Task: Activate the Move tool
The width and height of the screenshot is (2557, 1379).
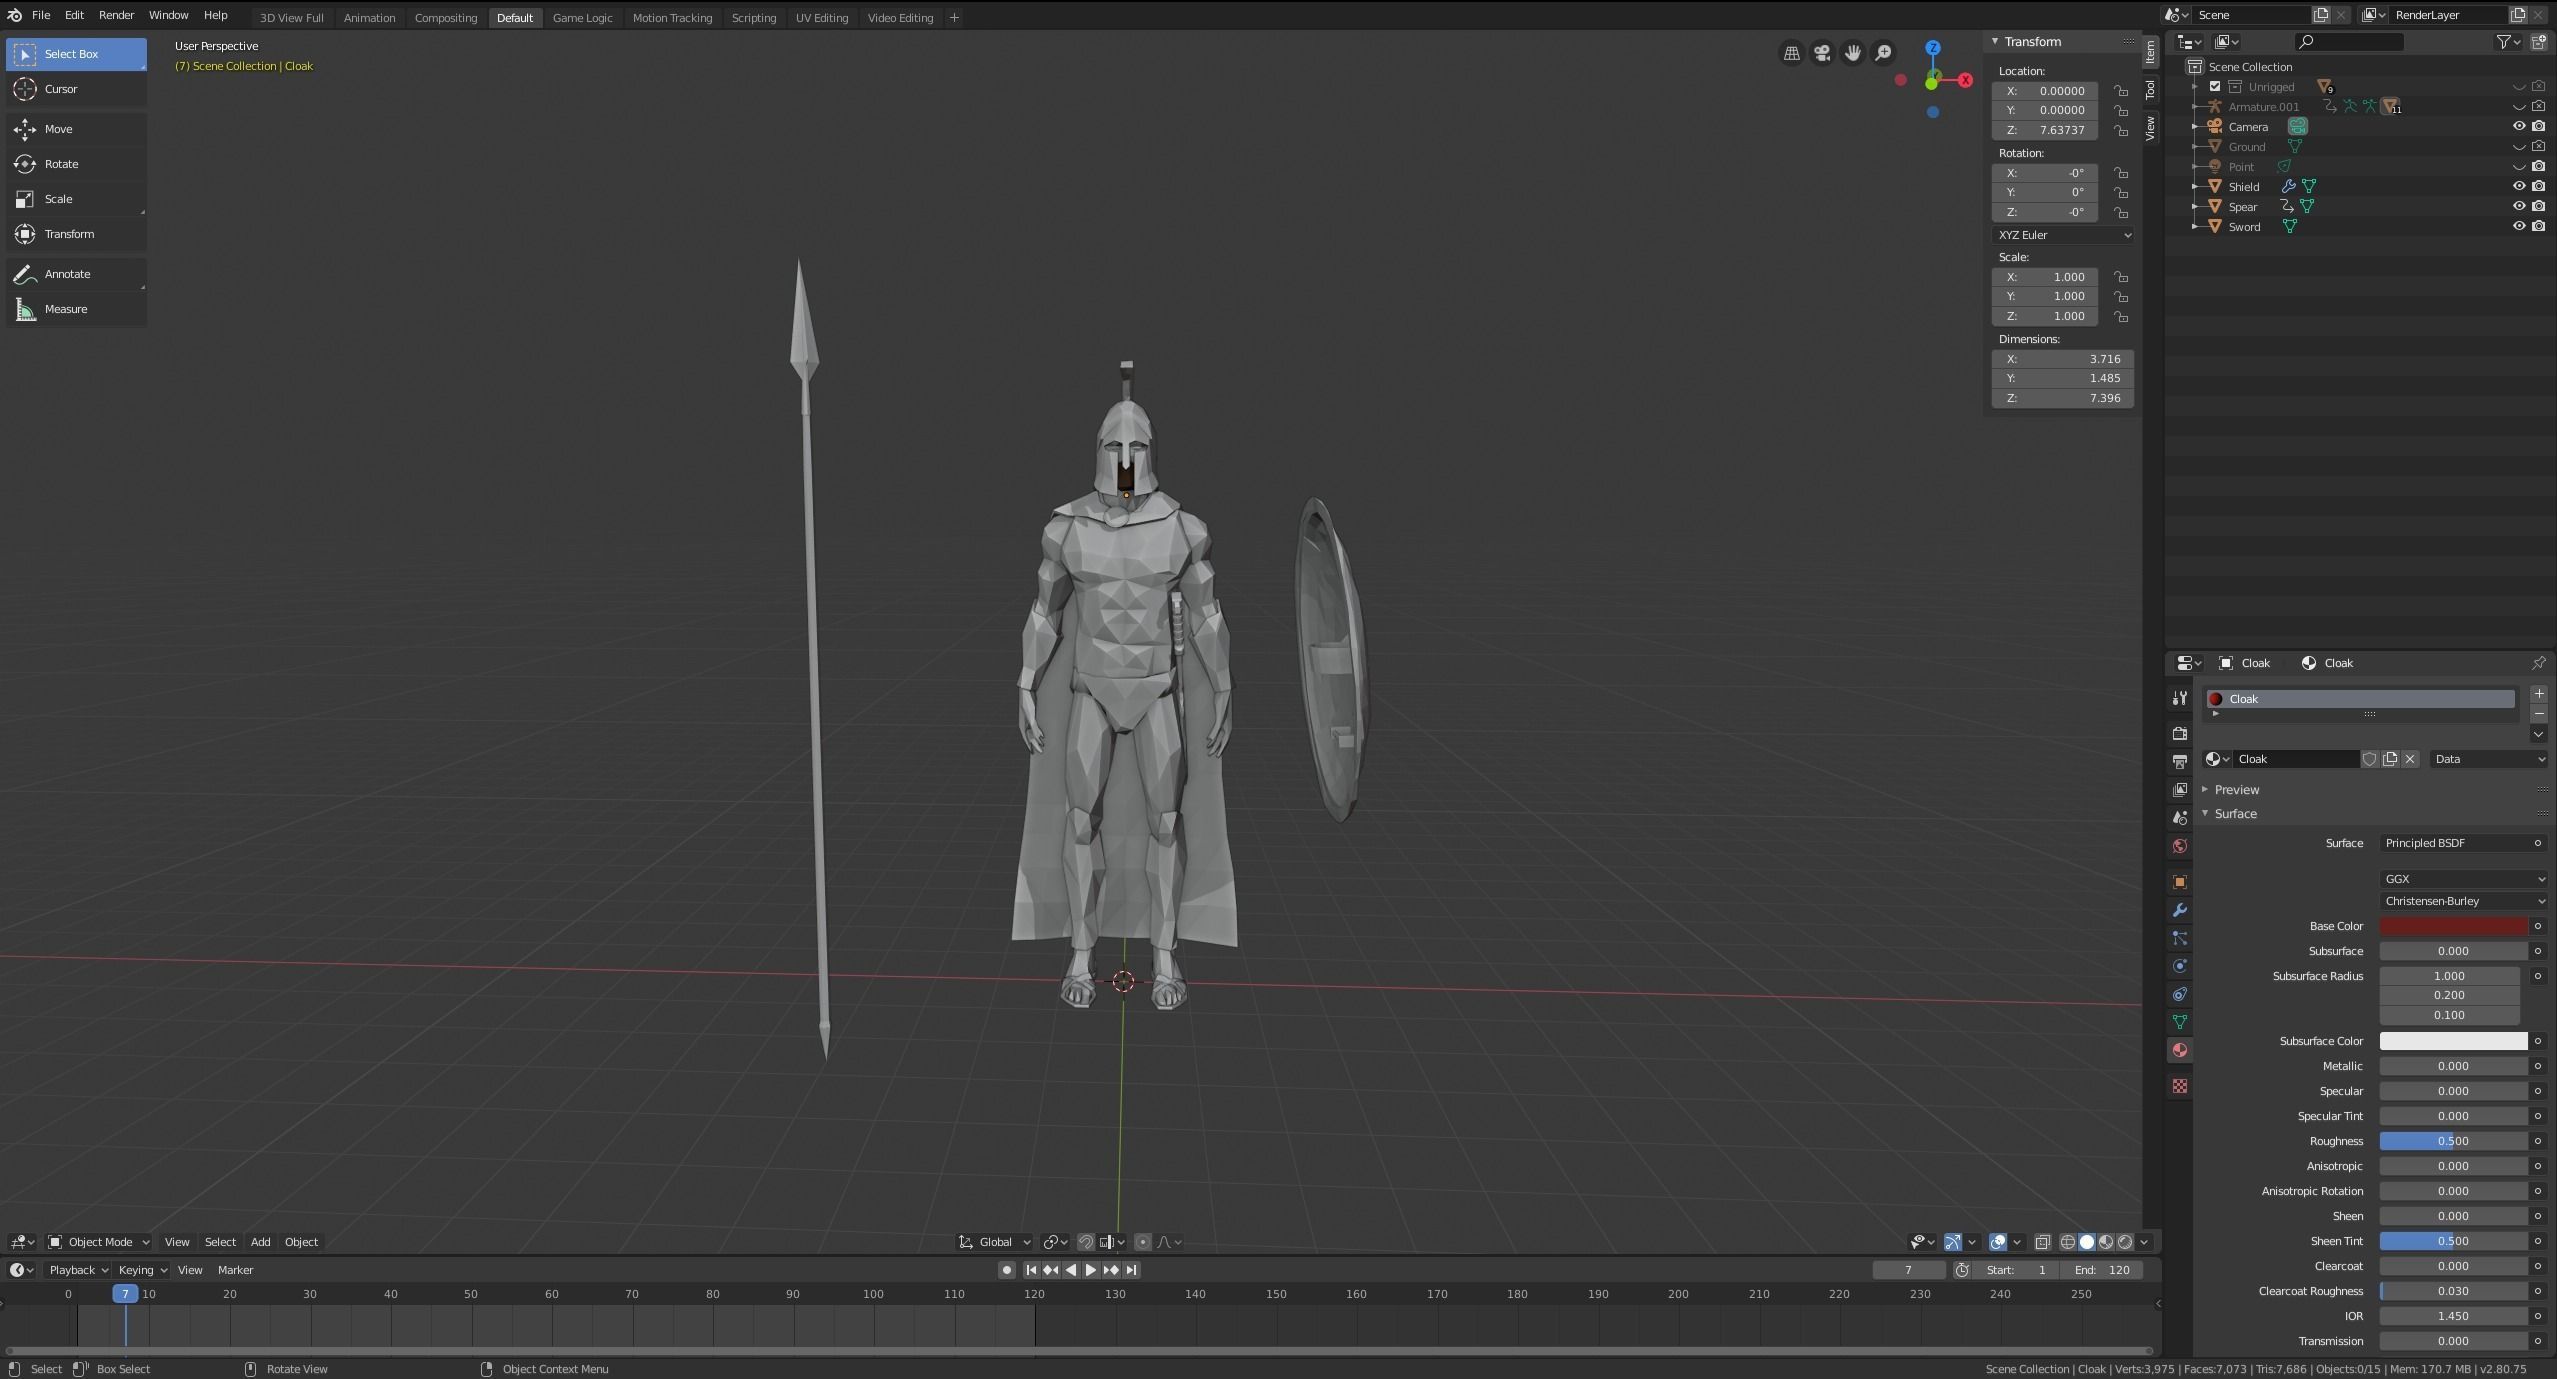Action: [x=76, y=129]
